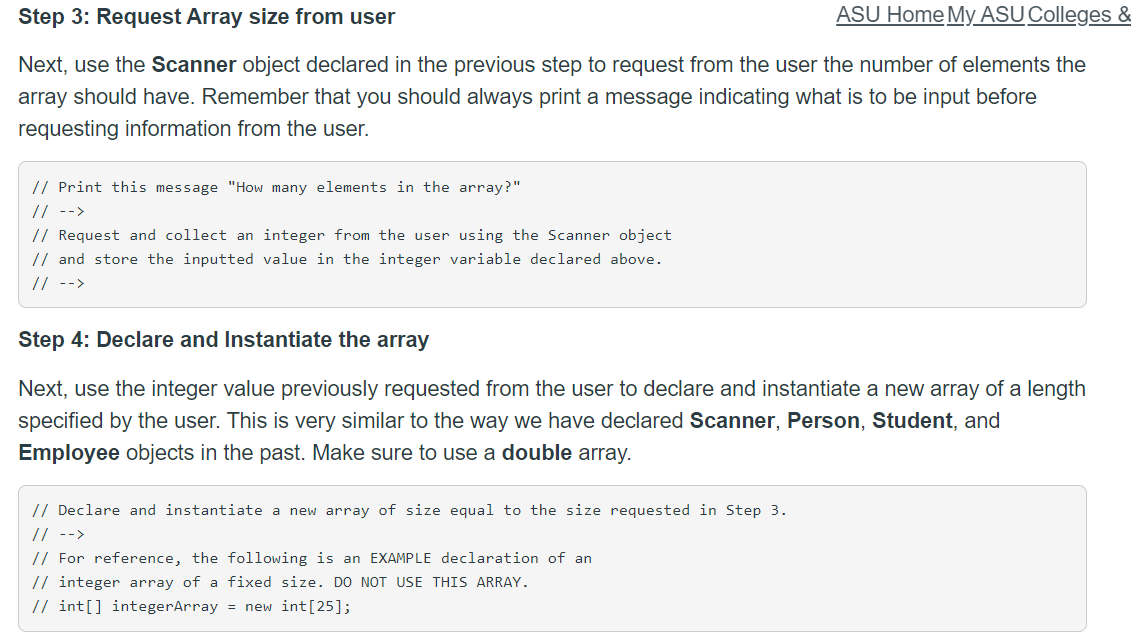Click inside the Step 4 code block
The image size is (1131, 640).
click(550, 557)
